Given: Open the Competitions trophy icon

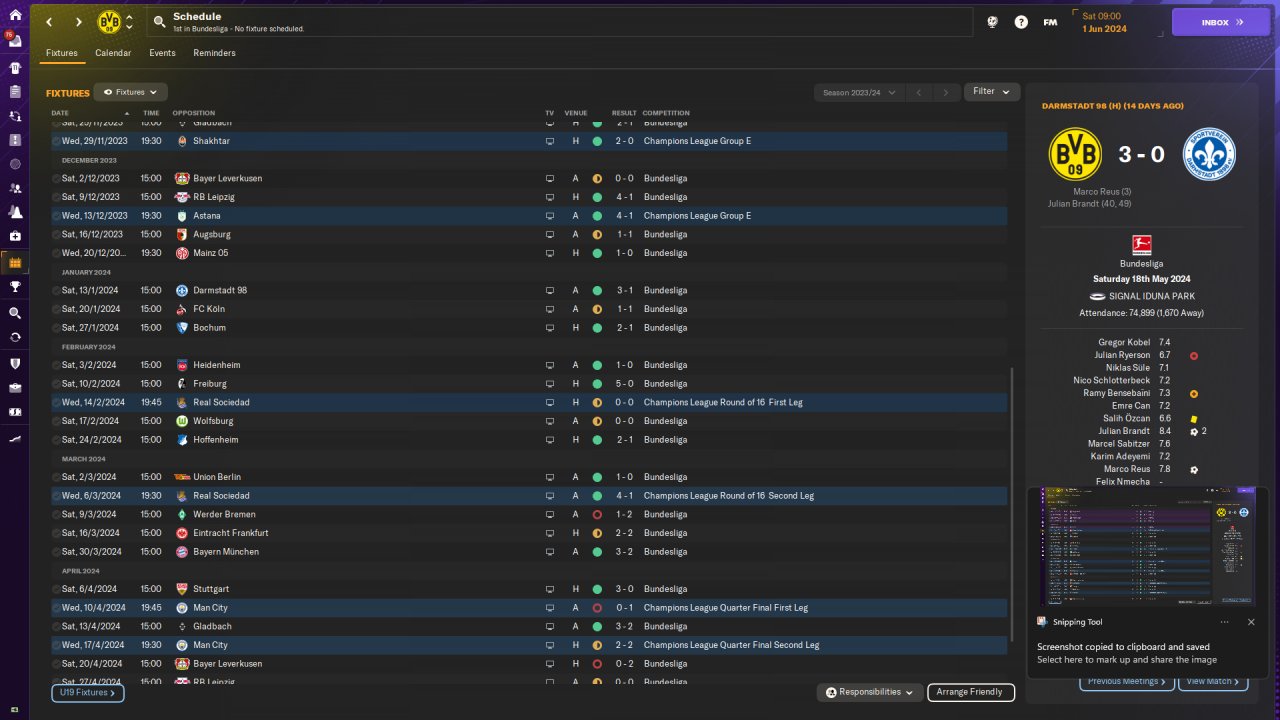Looking at the screenshot, I should pos(14,287).
